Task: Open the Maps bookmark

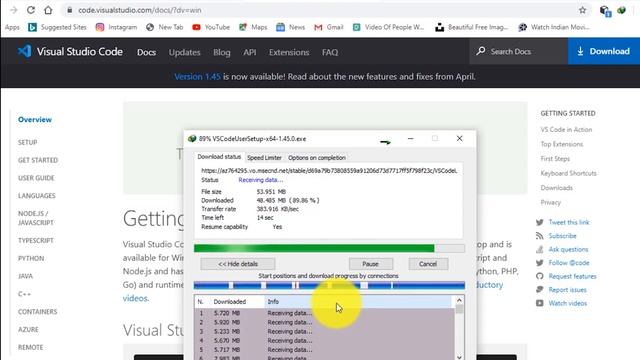Action: (x=253, y=27)
